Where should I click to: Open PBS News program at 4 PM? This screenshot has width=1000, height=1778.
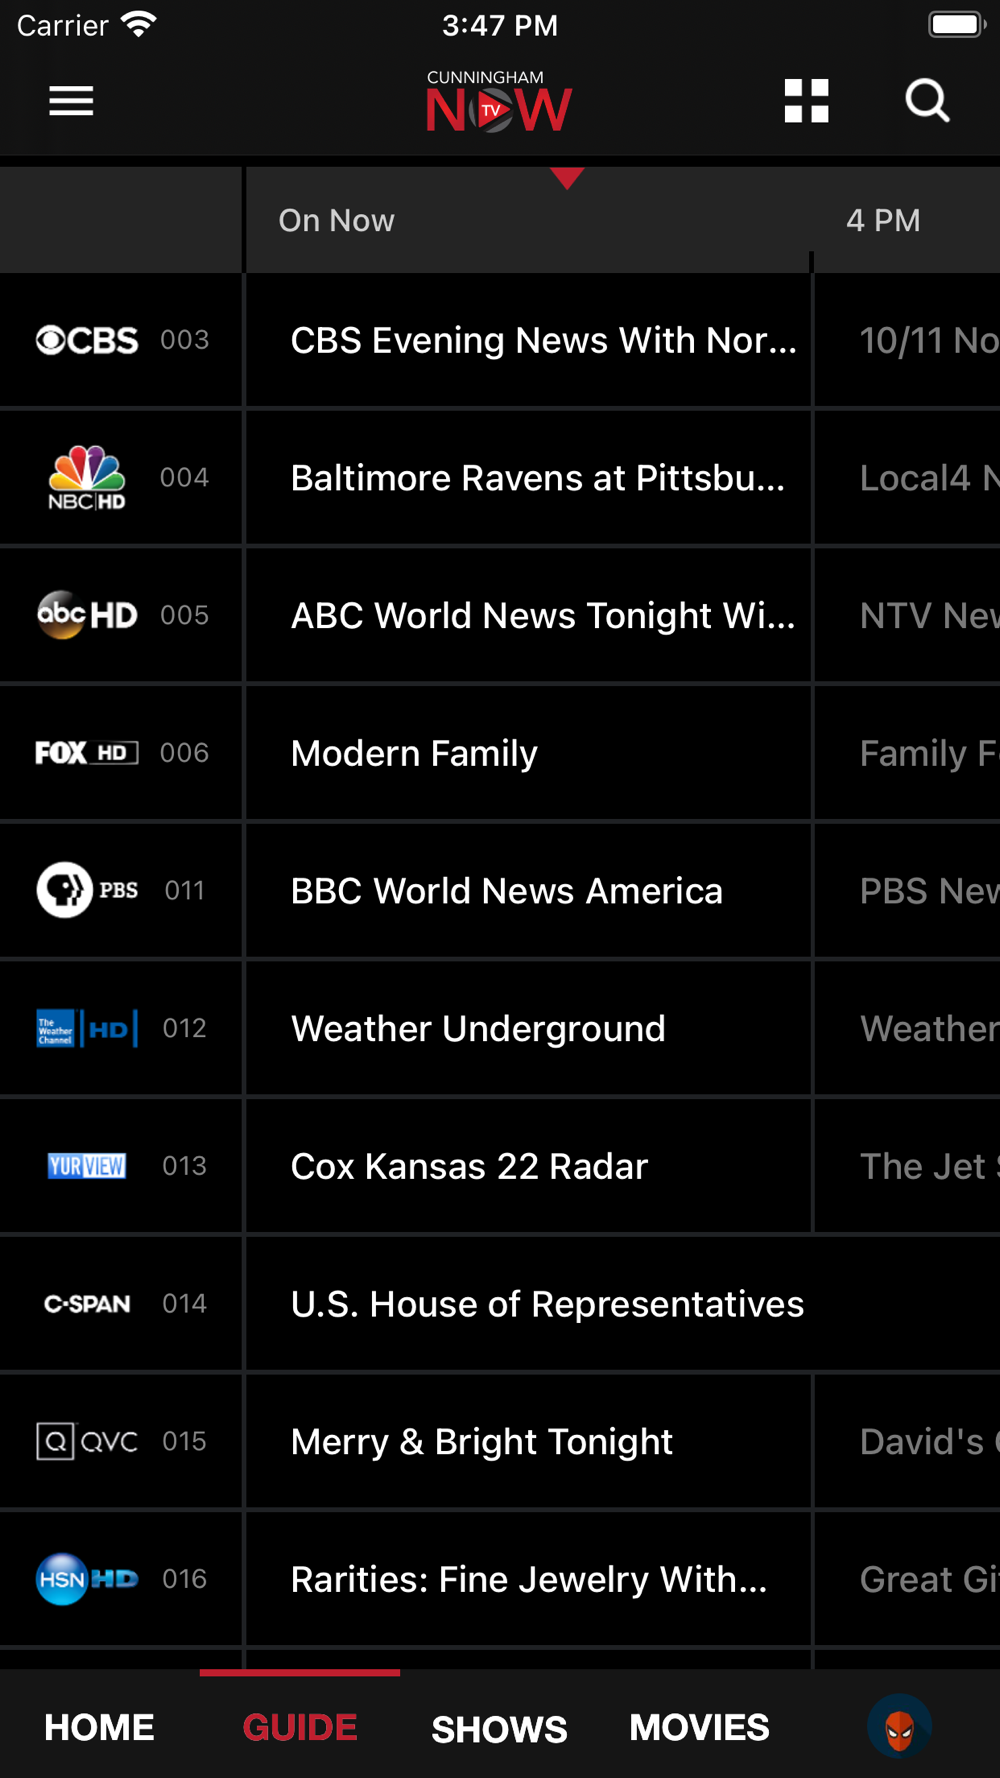click(x=908, y=890)
